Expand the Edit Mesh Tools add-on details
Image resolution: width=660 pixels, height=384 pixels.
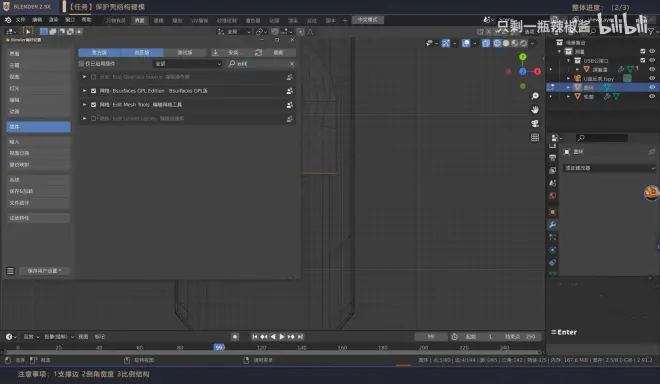click(x=84, y=104)
